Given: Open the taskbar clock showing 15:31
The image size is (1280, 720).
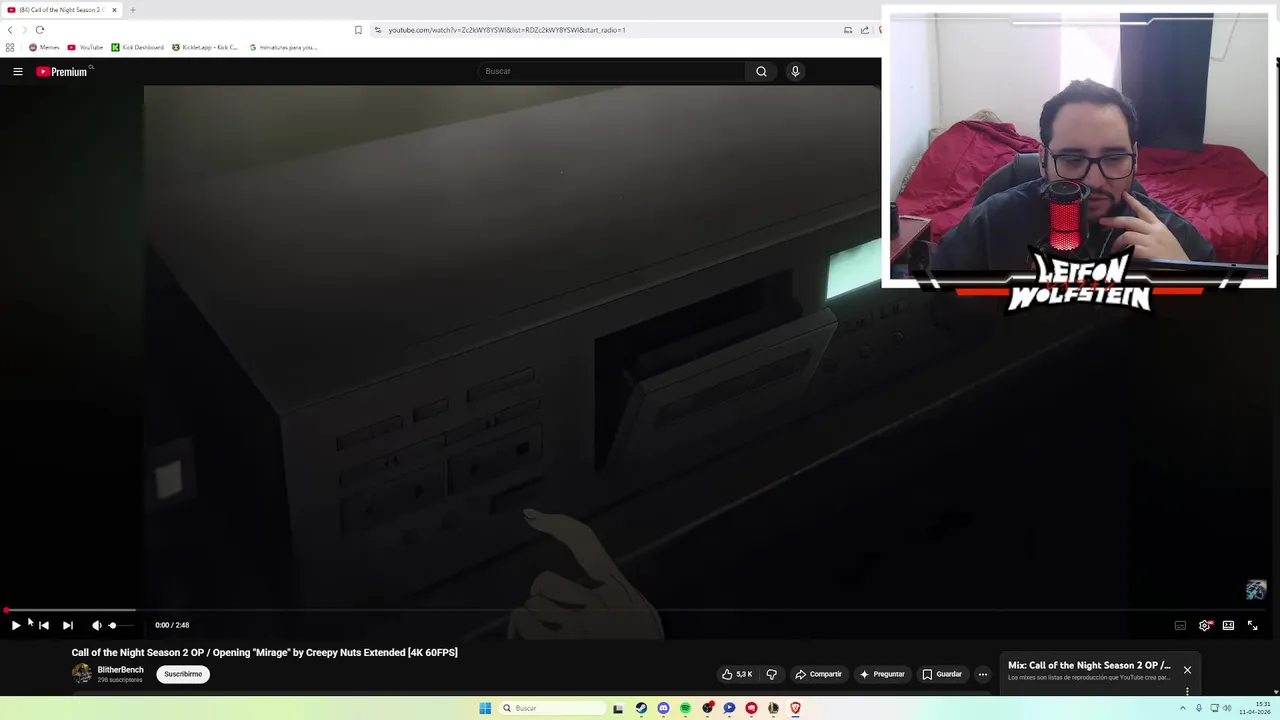Looking at the screenshot, I should 1256,708.
